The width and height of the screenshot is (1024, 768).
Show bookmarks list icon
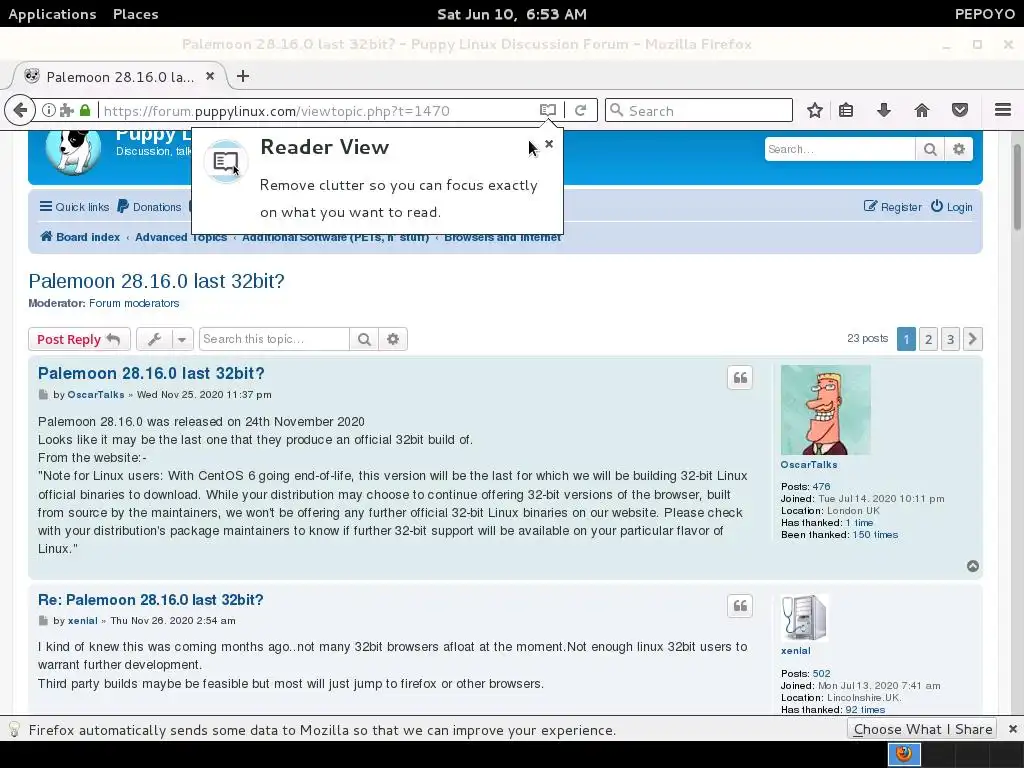coord(846,110)
